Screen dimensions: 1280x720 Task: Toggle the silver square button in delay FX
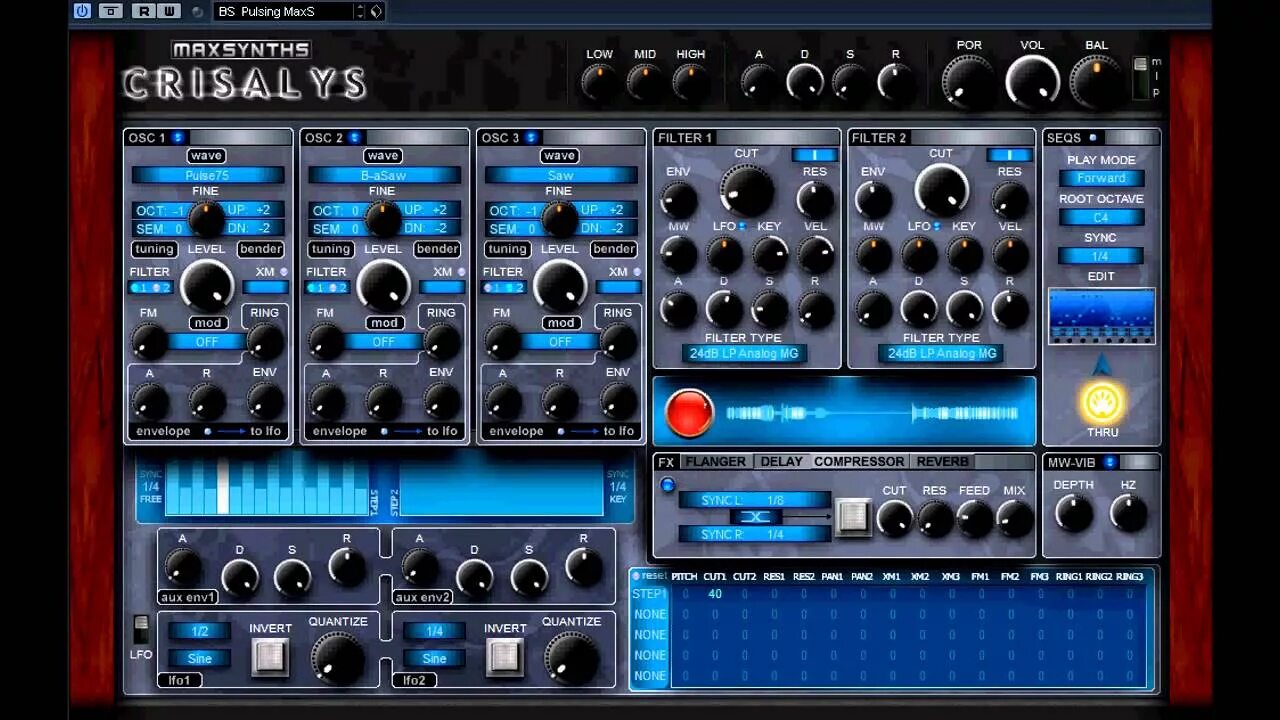point(852,516)
